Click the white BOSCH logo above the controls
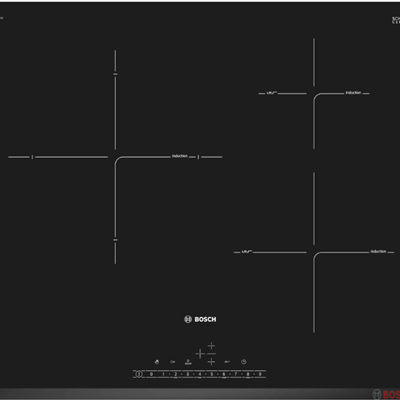The width and height of the screenshot is (400, 400). pyautogui.click(x=200, y=319)
